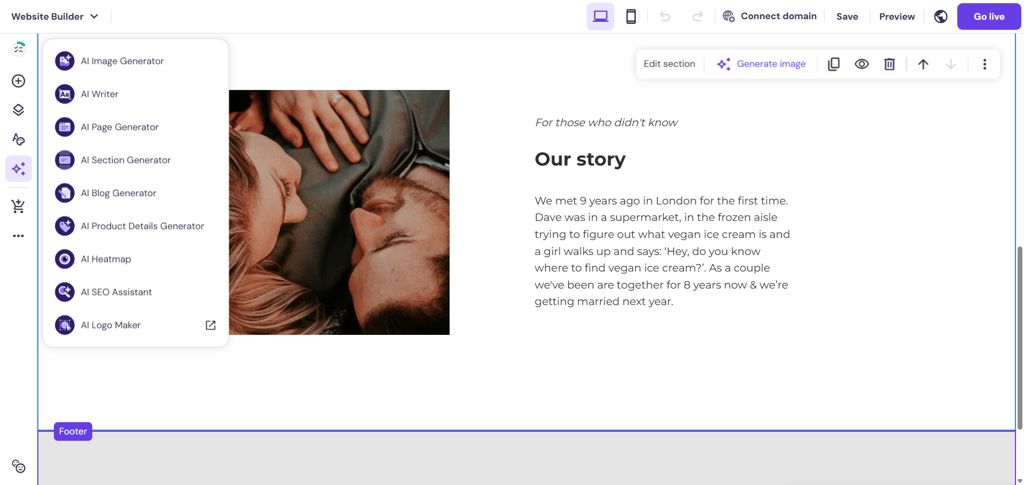This screenshot has width=1024, height=485.
Task: Click the redo arrow
Action: [697, 16]
